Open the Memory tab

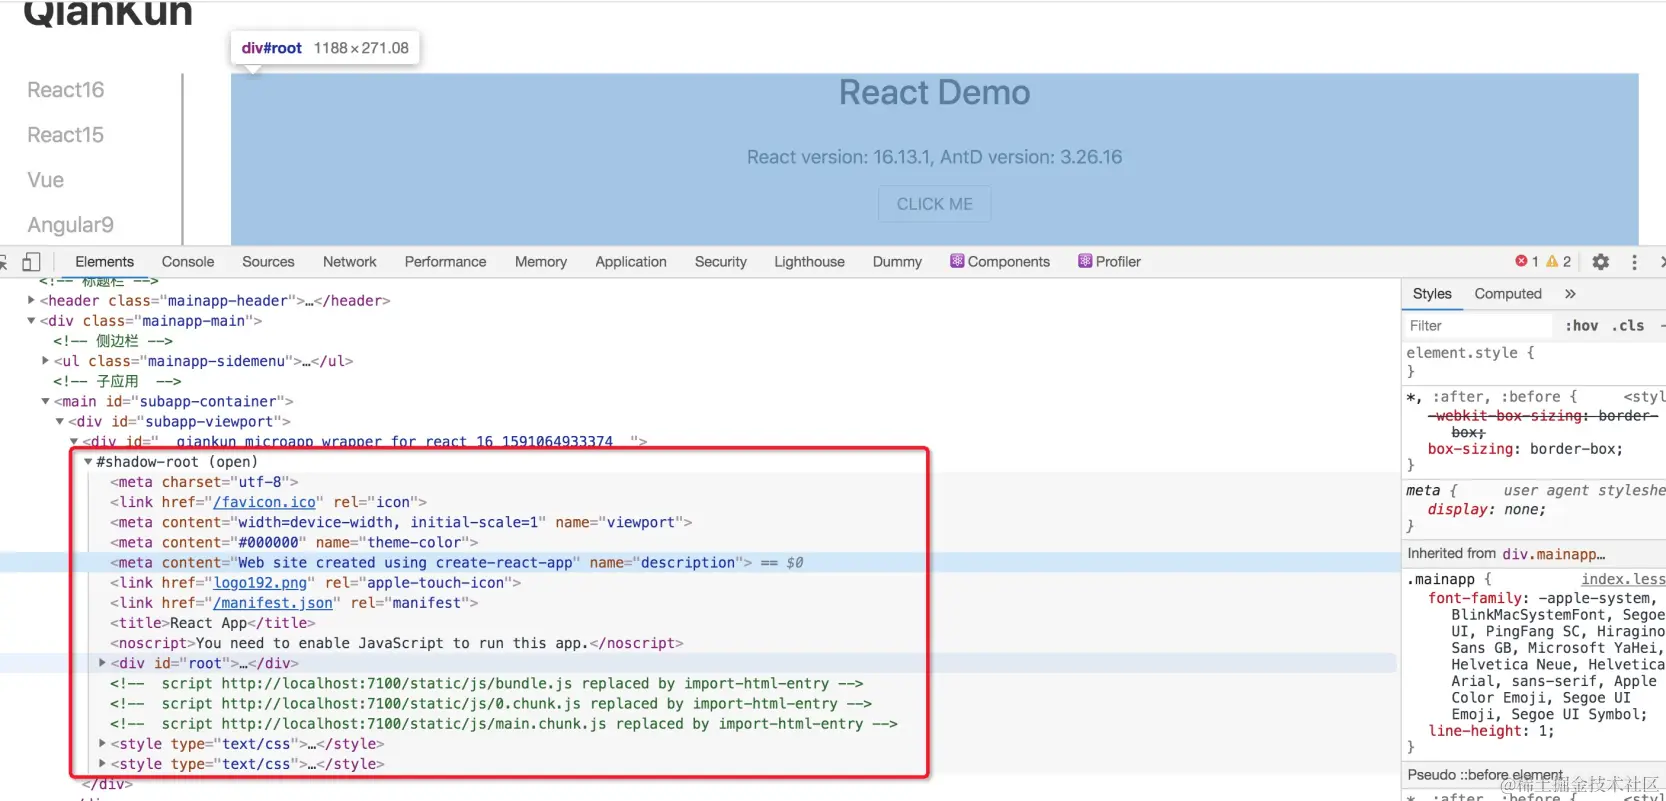pyautogui.click(x=541, y=262)
